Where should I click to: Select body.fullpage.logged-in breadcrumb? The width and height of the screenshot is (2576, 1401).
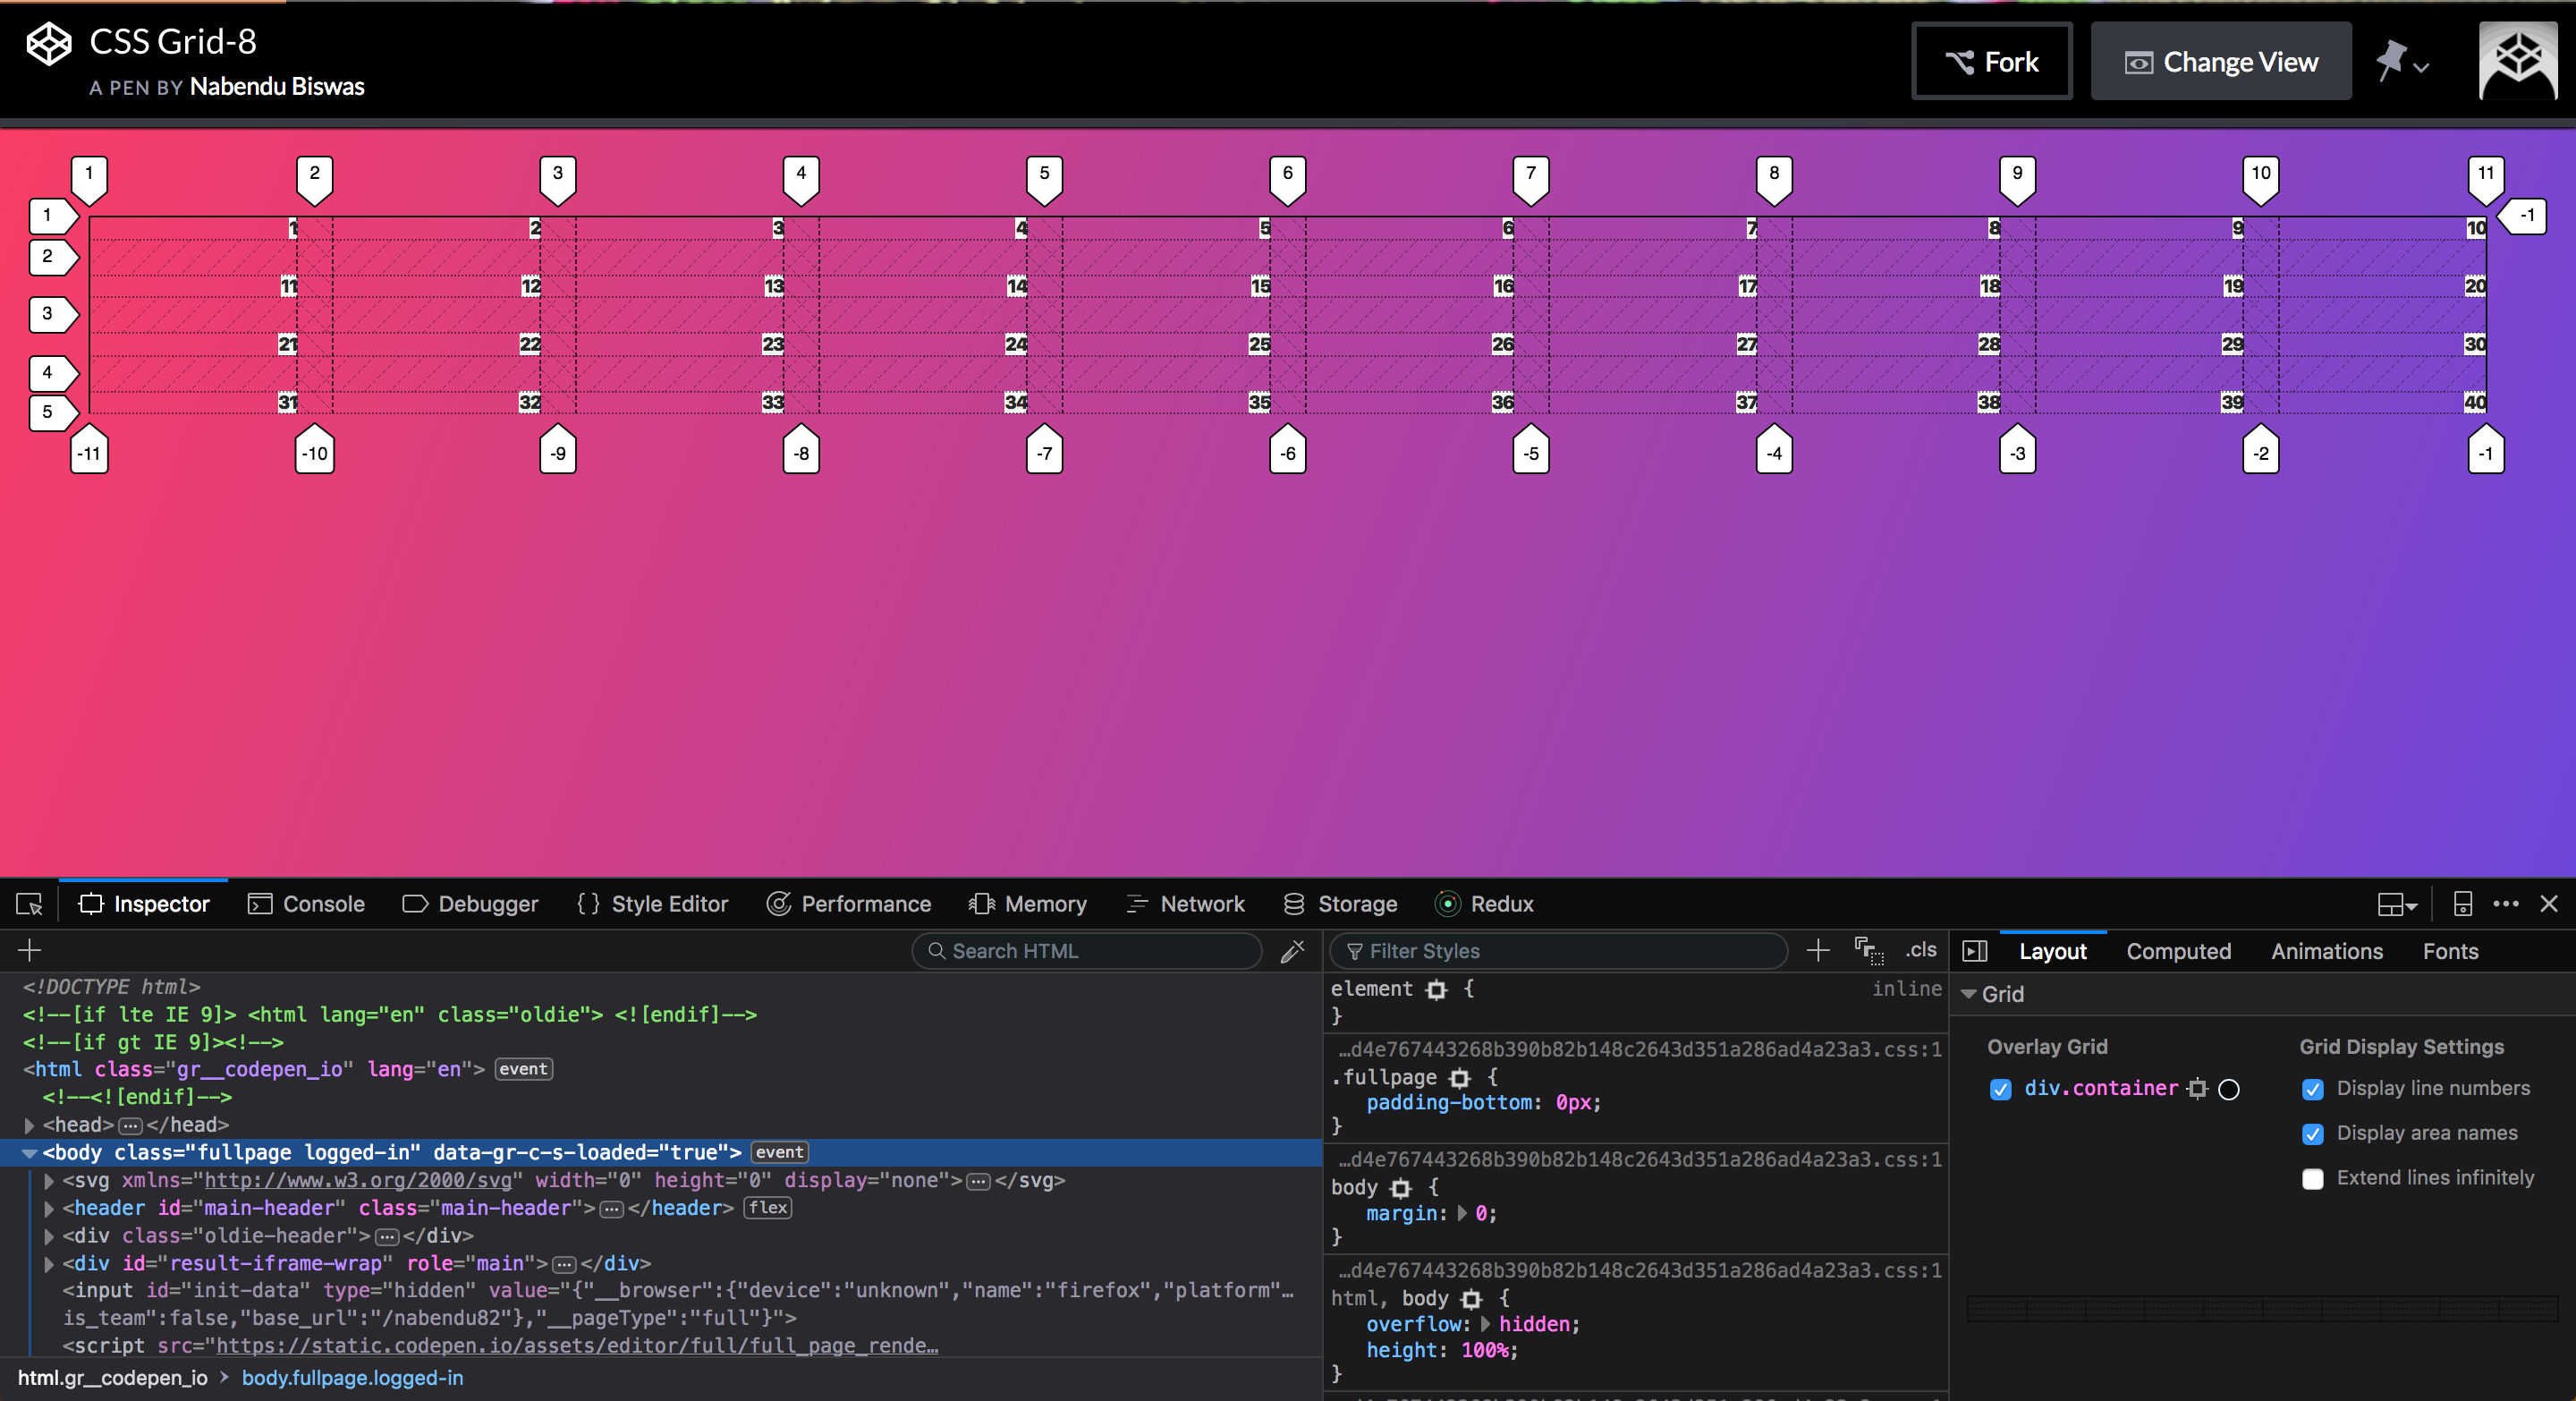352,1378
